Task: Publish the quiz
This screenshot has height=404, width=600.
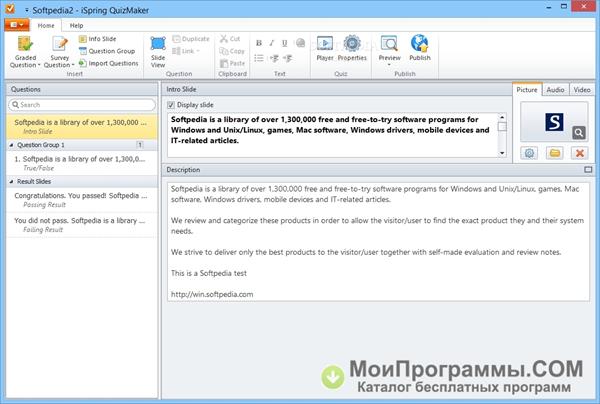Action: [420, 48]
